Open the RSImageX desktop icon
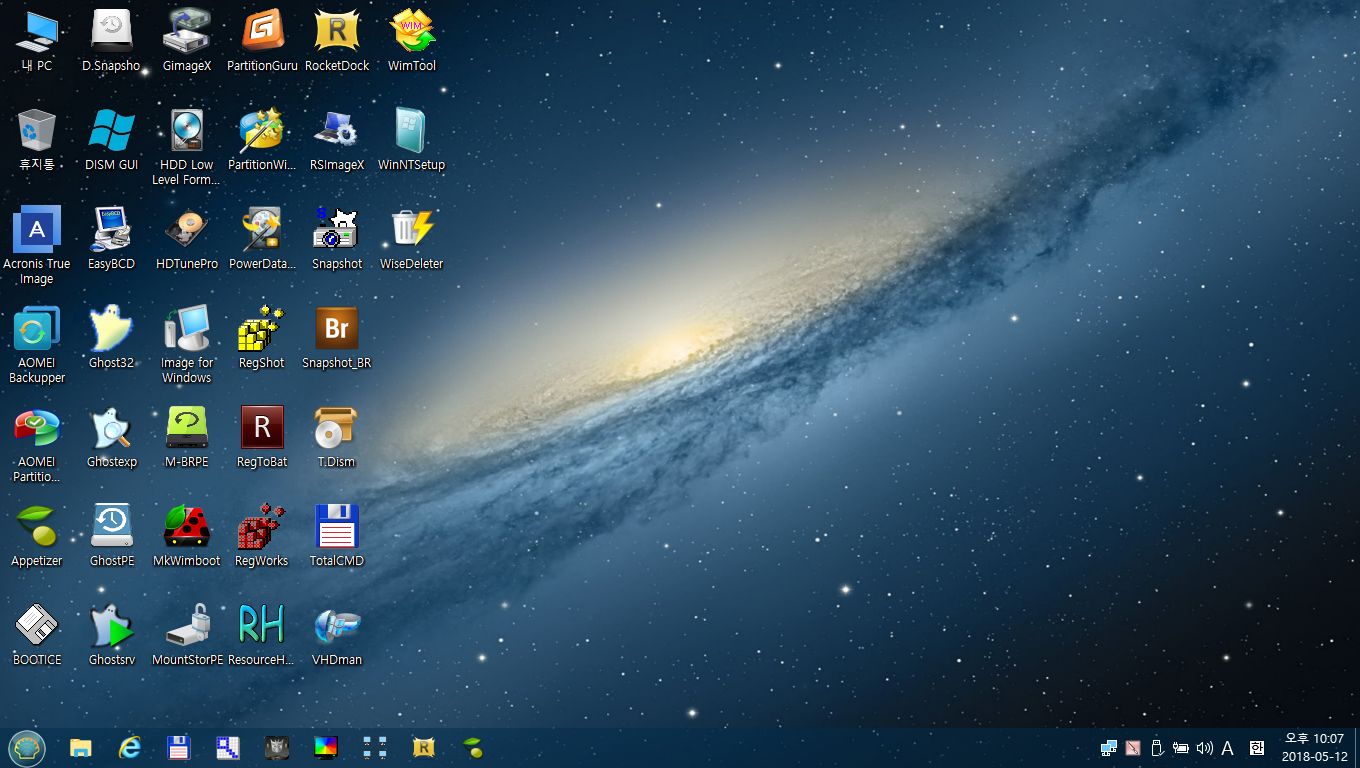 (x=337, y=140)
